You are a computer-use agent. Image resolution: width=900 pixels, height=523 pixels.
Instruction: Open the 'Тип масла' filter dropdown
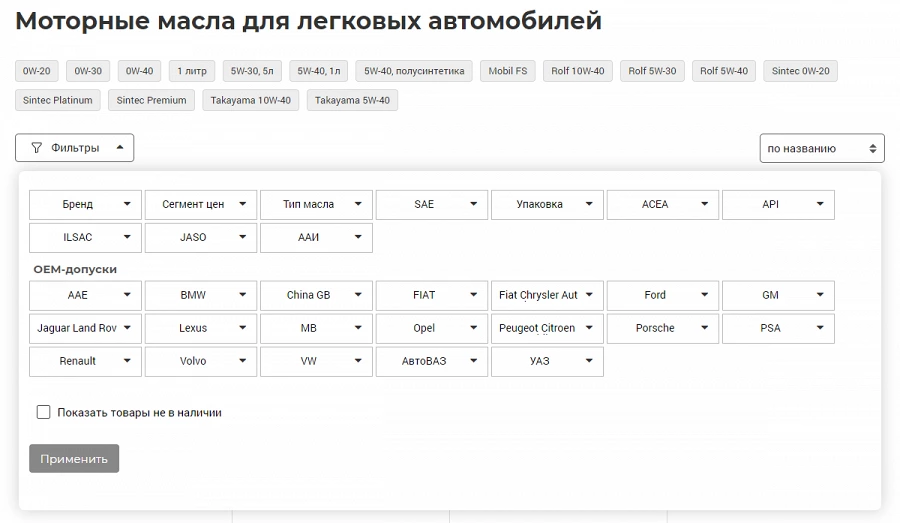point(316,204)
